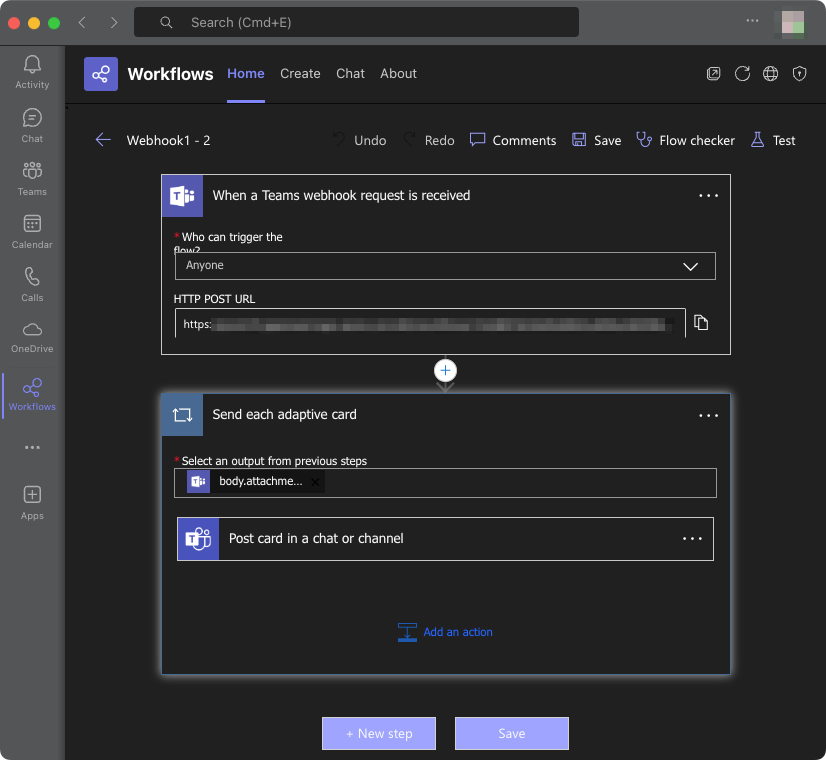Click Undo in the flow toolbar

pos(360,140)
